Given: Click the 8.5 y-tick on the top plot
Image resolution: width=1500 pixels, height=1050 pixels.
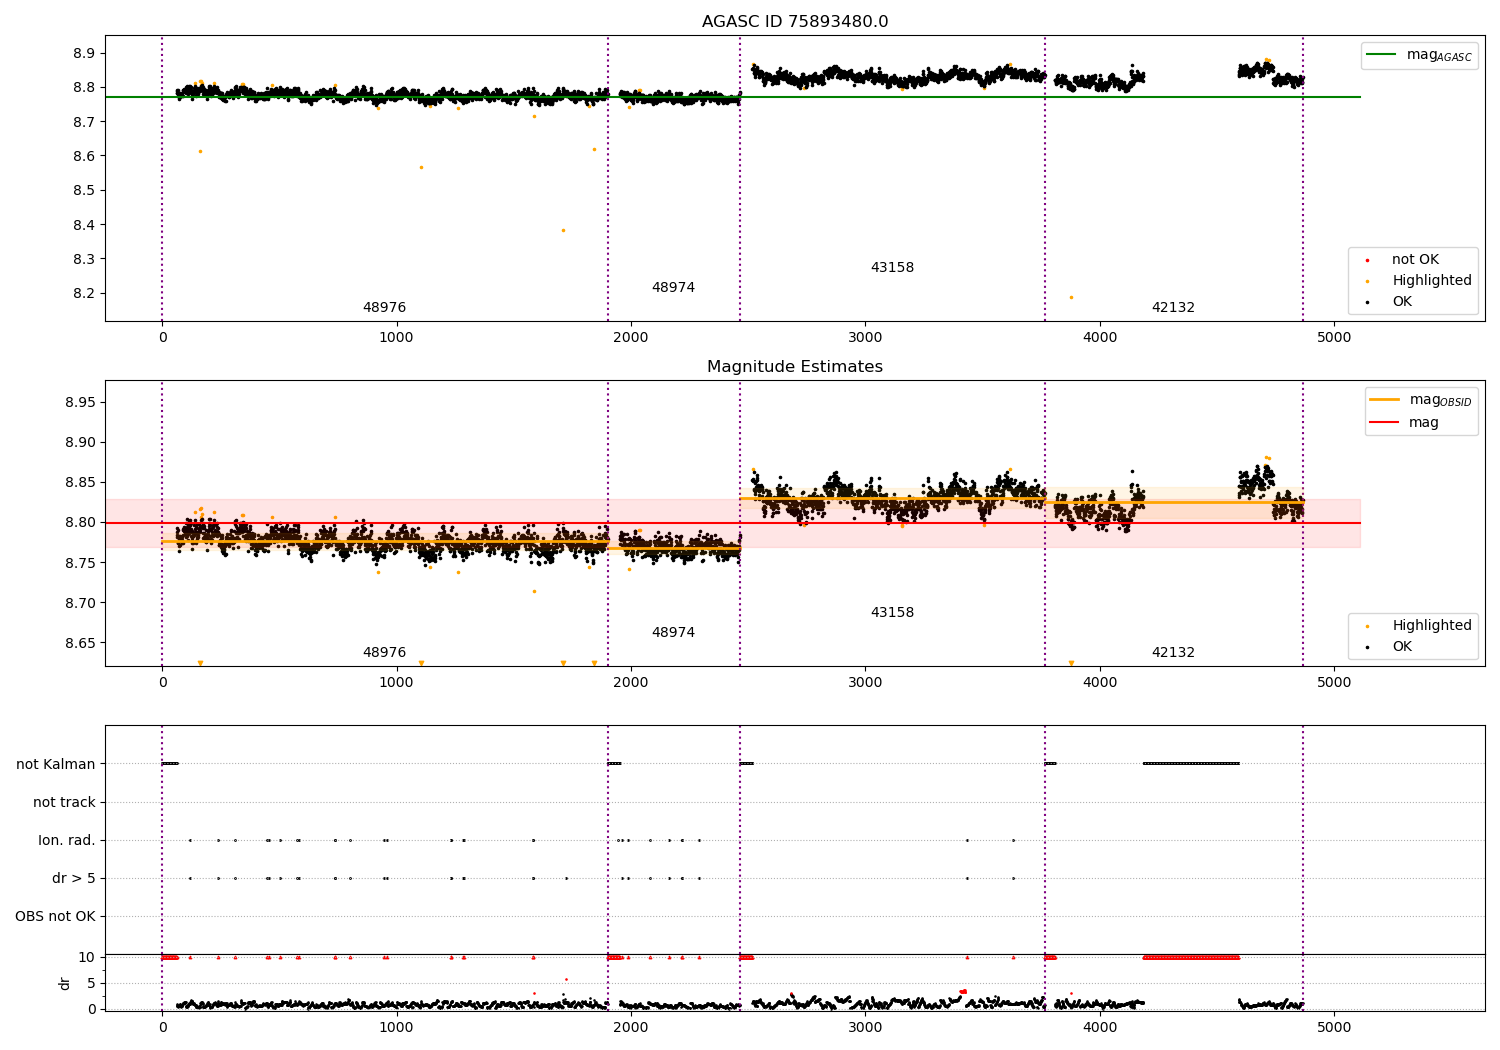Looking at the screenshot, I should pos(83,191).
